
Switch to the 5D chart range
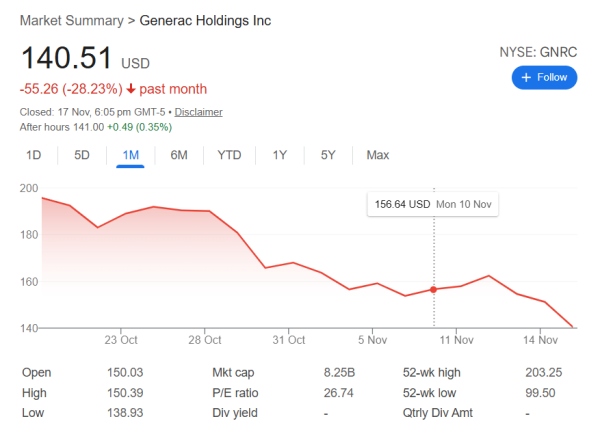click(82, 155)
